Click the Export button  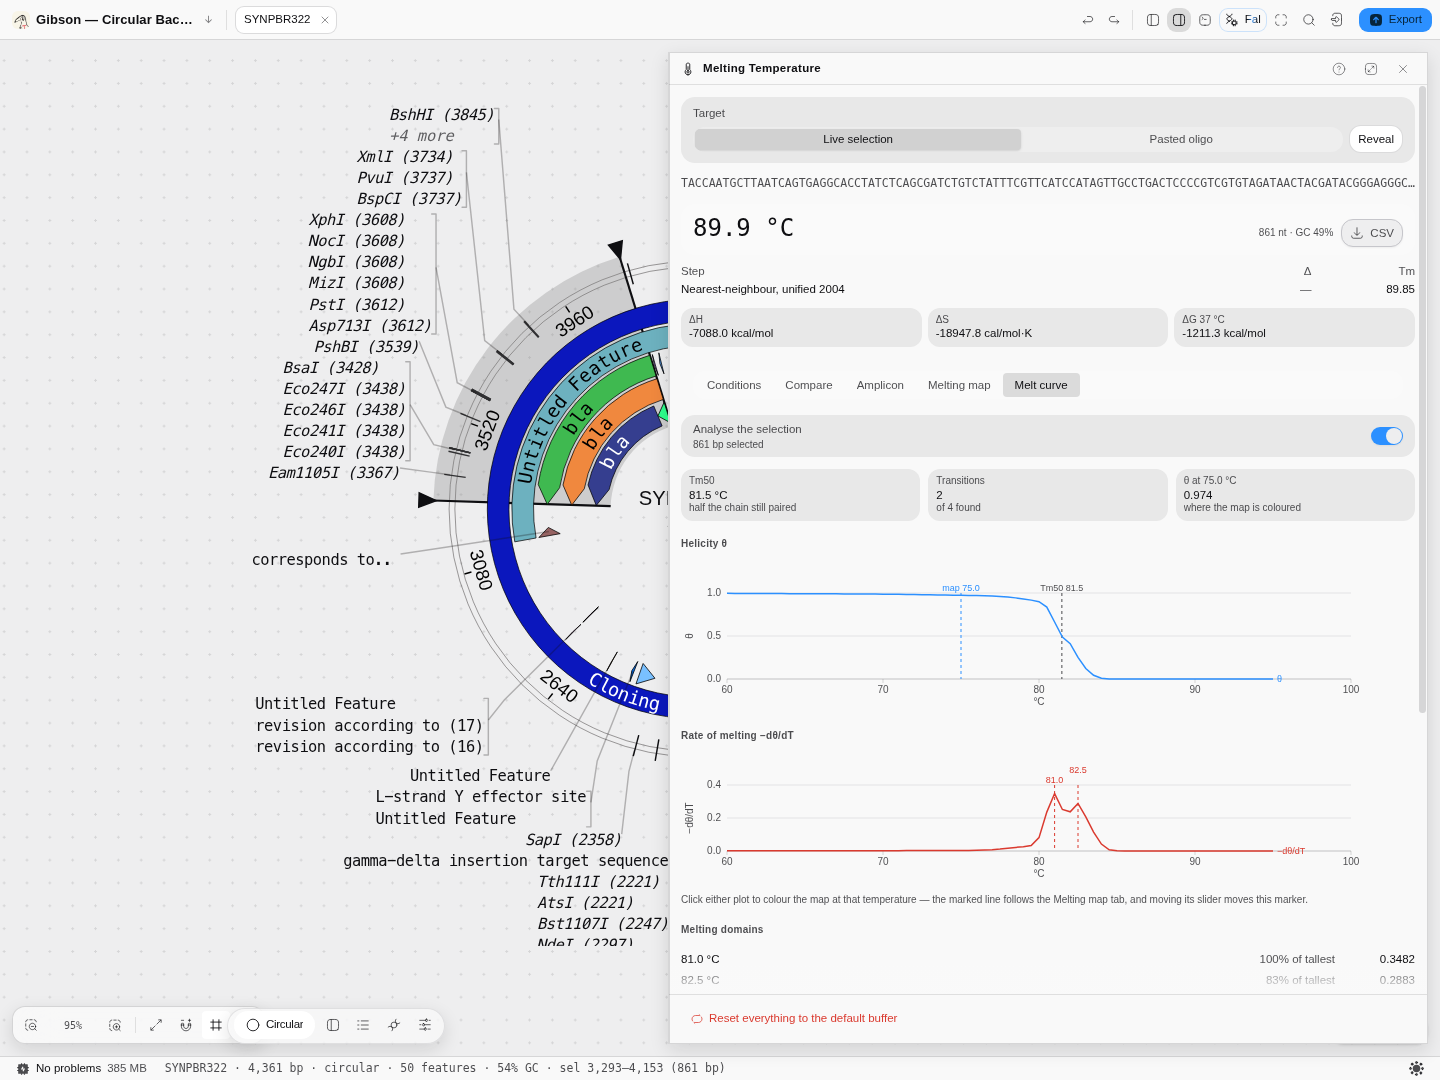[1395, 20]
